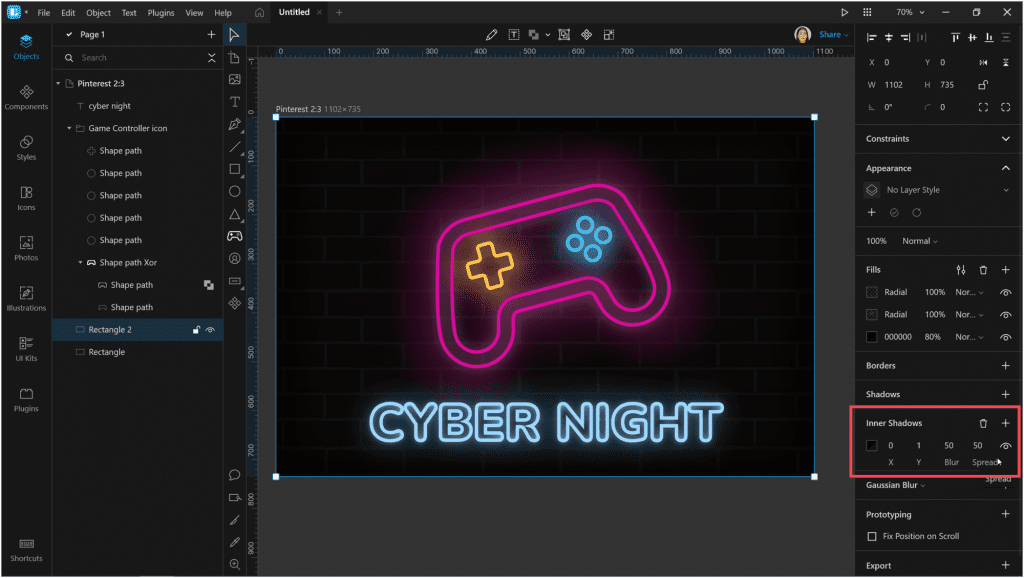The image size is (1024, 578).
Task: Open the Icons panel
Action: click(x=26, y=199)
